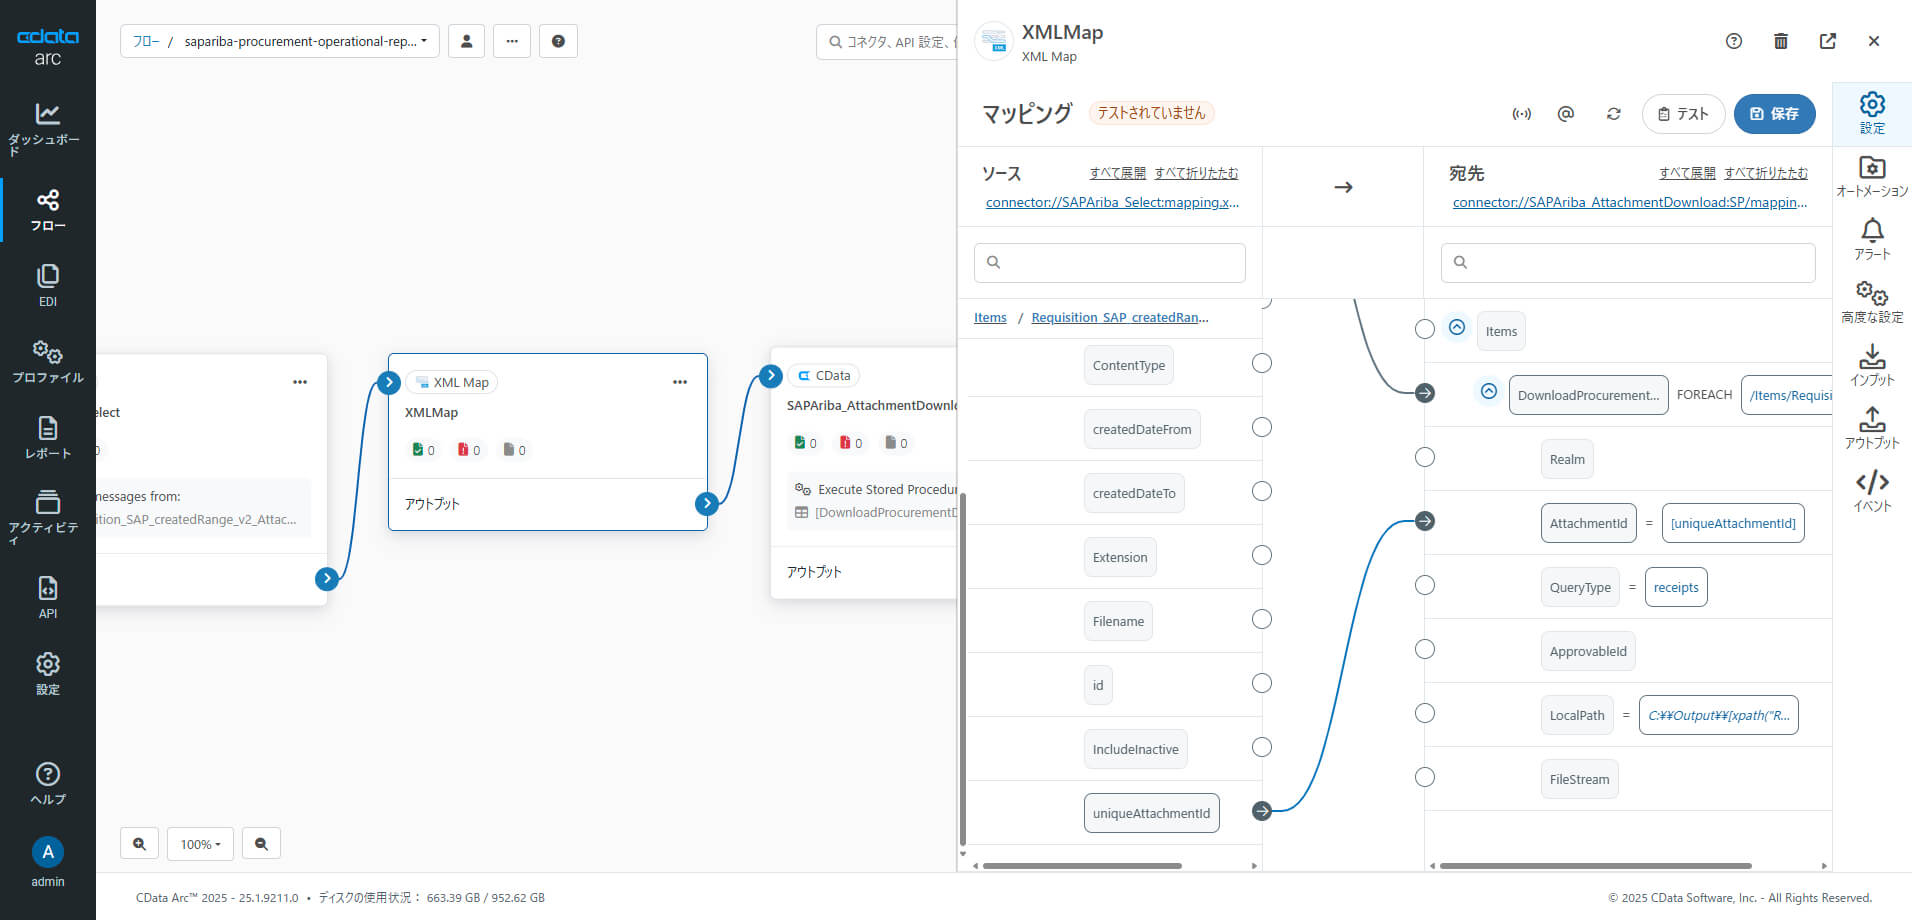Switch to the Automation tab
This screenshot has height=920, width=1912.
[1872, 176]
